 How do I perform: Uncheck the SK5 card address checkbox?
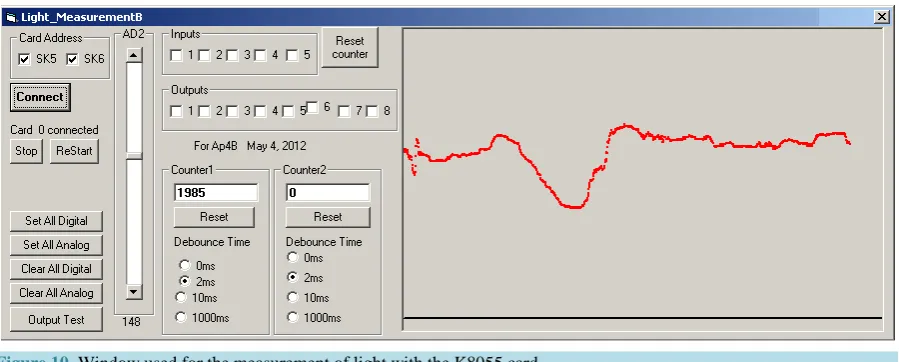click(x=24, y=59)
